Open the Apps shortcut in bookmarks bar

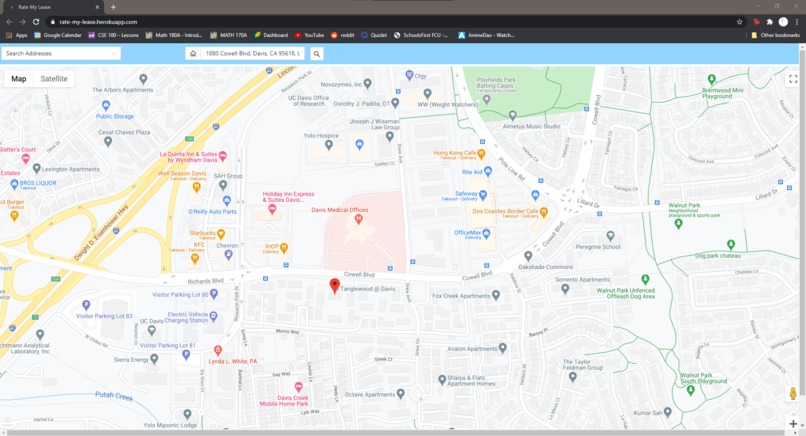coord(16,35)
